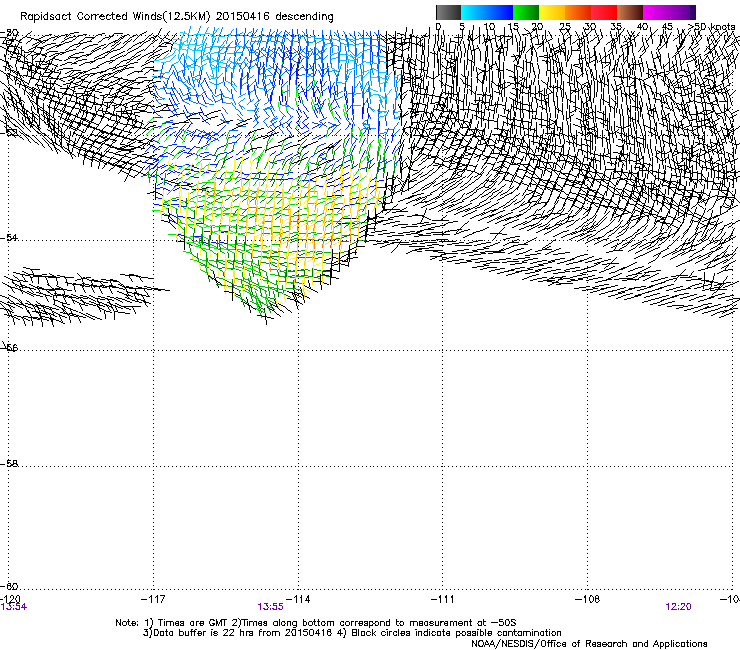Screen dimensions: 740x650
Task: Click the '-114' longitude axis label
Action: pyautogui.click(x=298, y=599)
